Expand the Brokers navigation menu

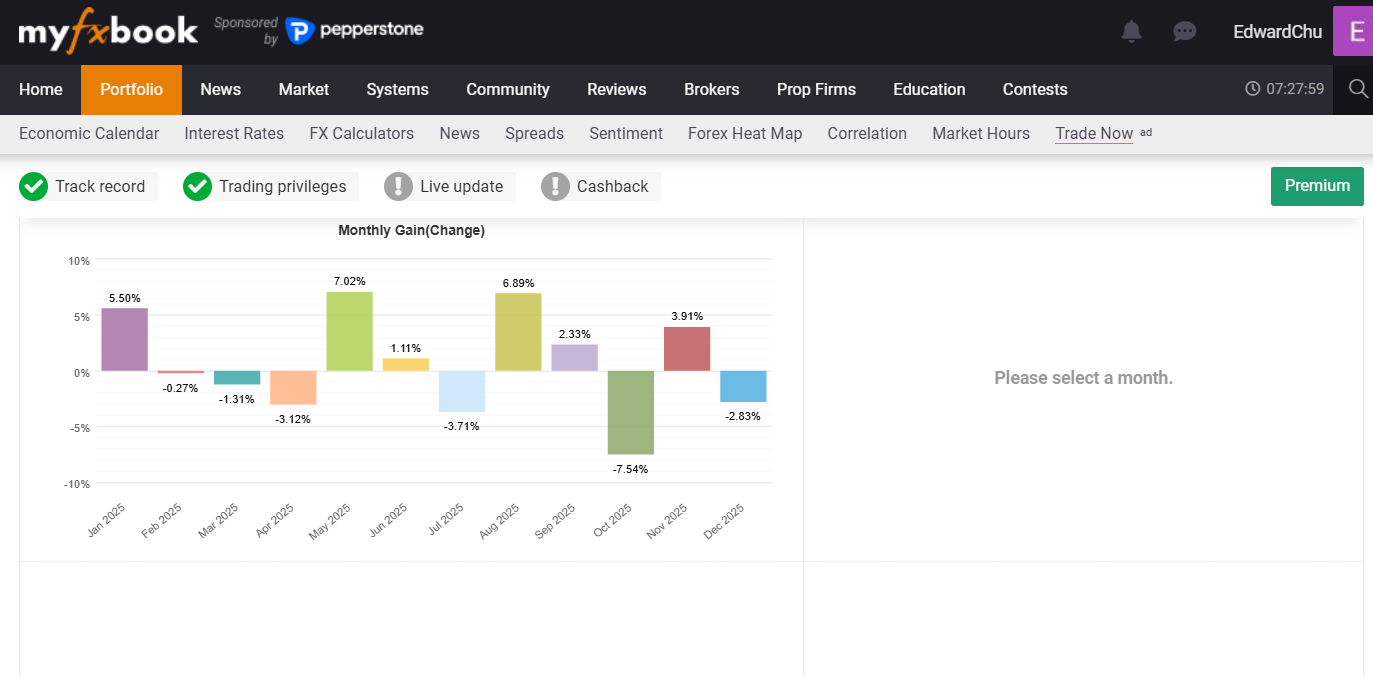(x=711, y=90)
